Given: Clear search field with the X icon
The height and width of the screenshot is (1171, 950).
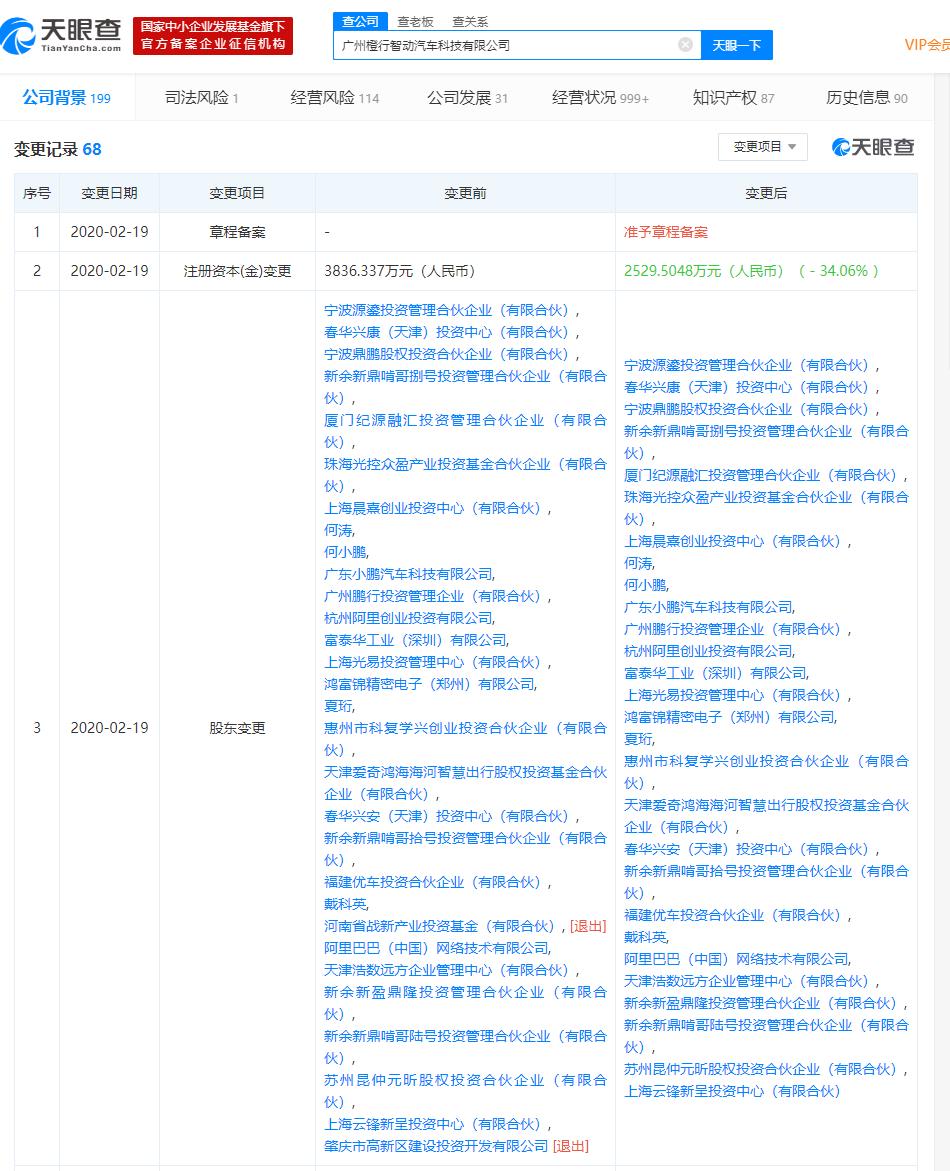Looking at the screenshot, I should click(x=685, y=45).
